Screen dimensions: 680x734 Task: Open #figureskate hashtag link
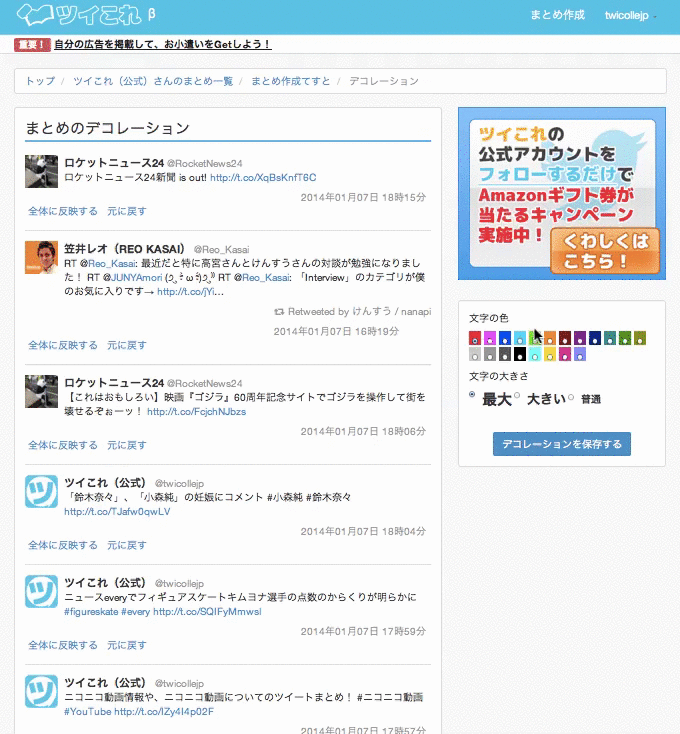click(x=91, y=611)
